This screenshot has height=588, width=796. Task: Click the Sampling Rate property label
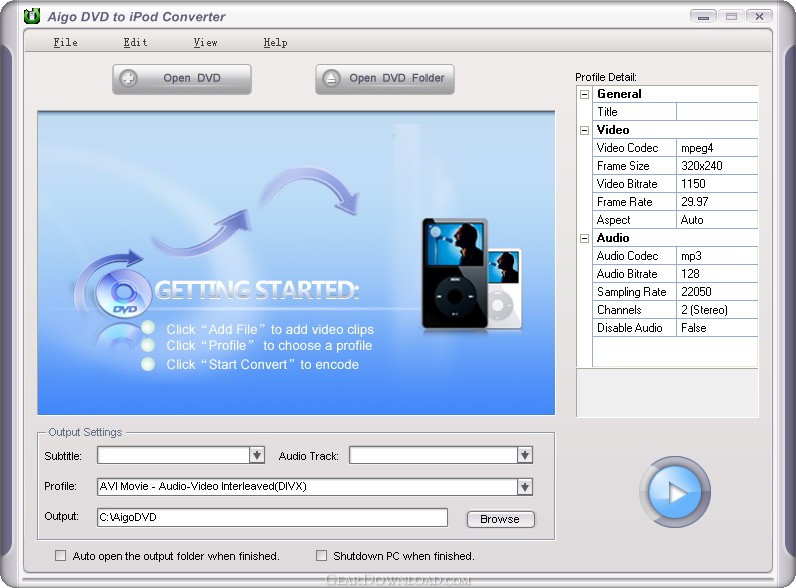(x=632, y=292)
